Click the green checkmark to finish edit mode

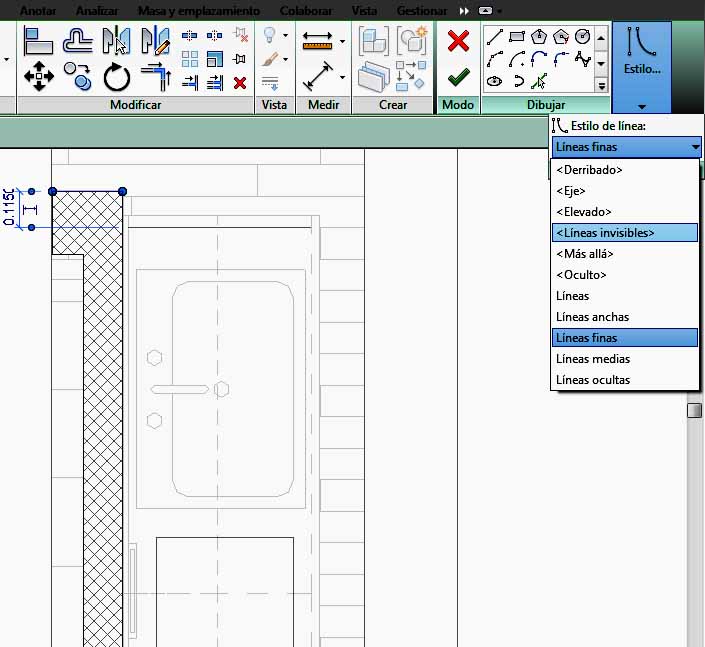[458, 77]
